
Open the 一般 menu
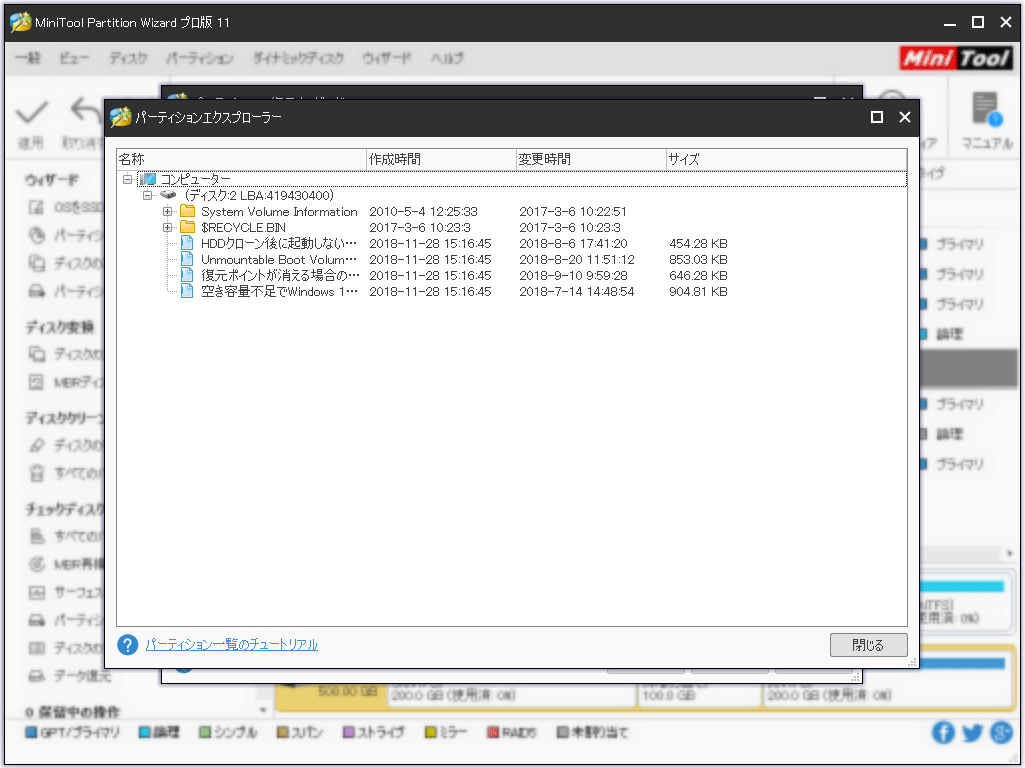[x=28, y=58]
